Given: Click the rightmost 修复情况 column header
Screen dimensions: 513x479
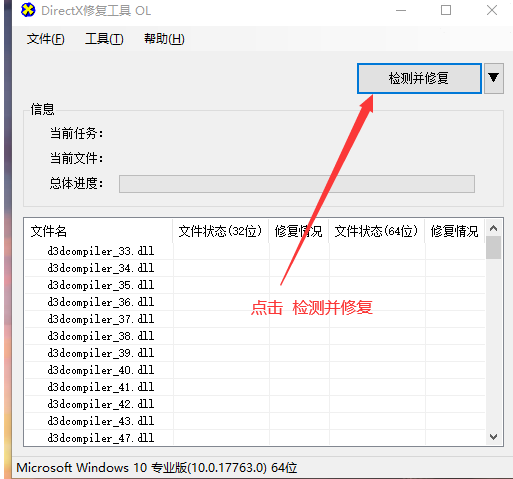Looking at the screenshot, I should [x=454, y=231].
